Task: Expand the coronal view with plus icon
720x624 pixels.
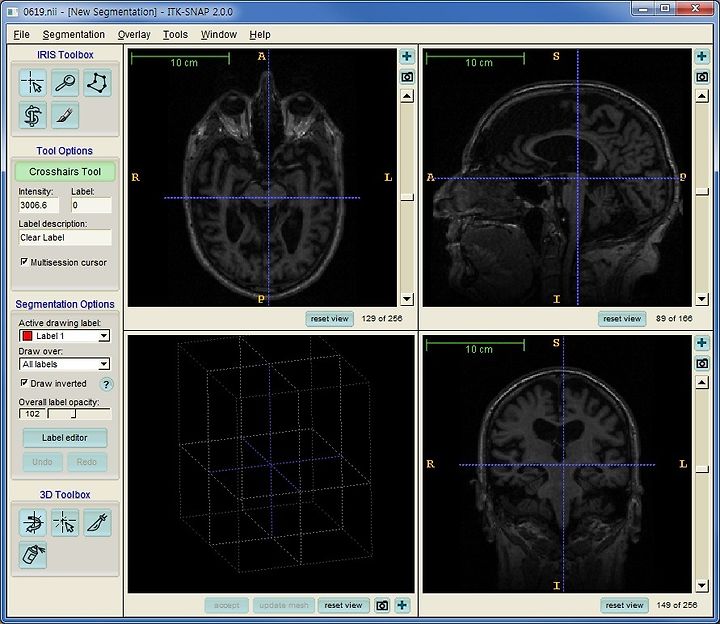Action: [702, 343]
